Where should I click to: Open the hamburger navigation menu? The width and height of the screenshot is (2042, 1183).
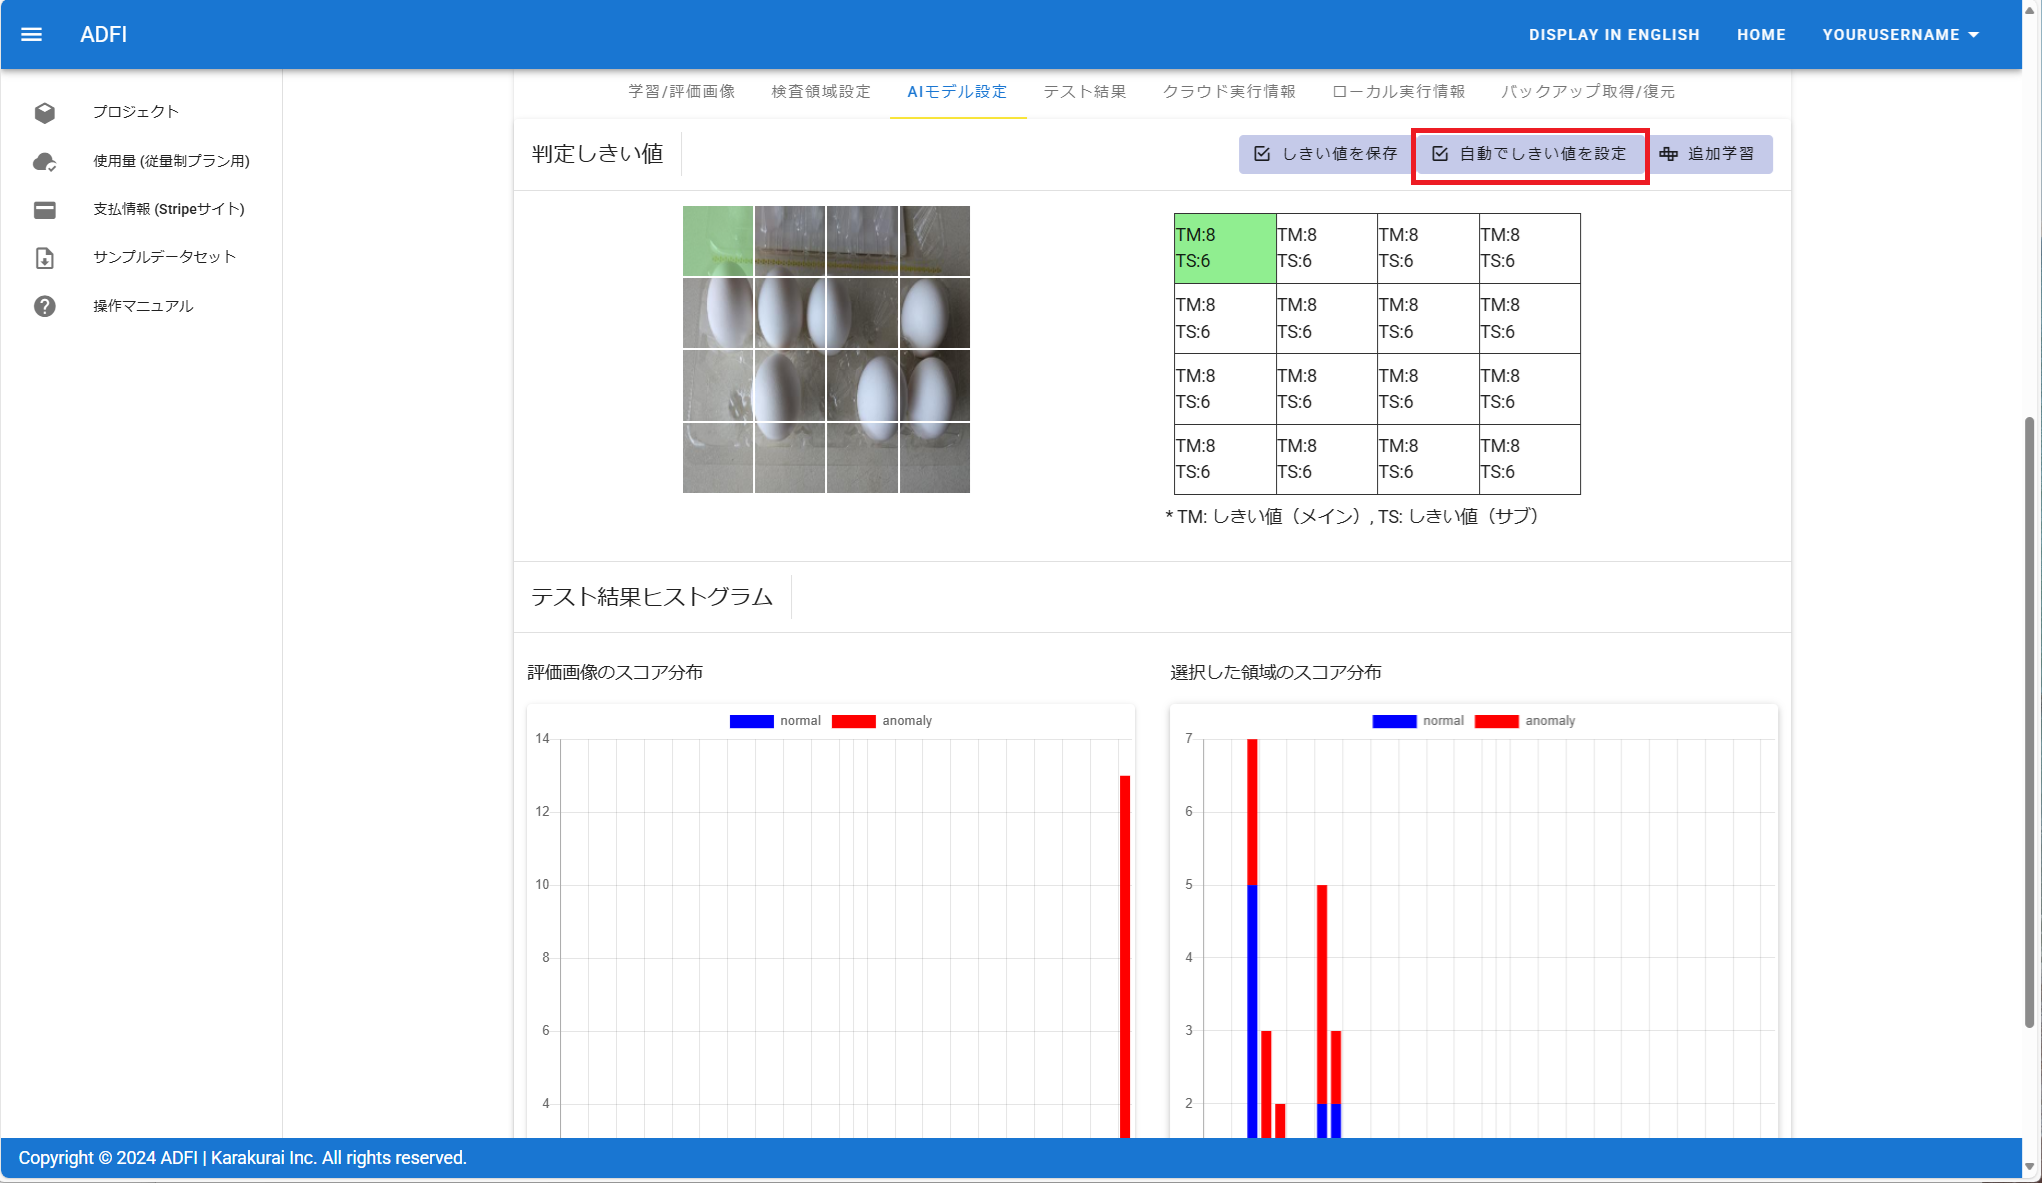click(31, 34)
